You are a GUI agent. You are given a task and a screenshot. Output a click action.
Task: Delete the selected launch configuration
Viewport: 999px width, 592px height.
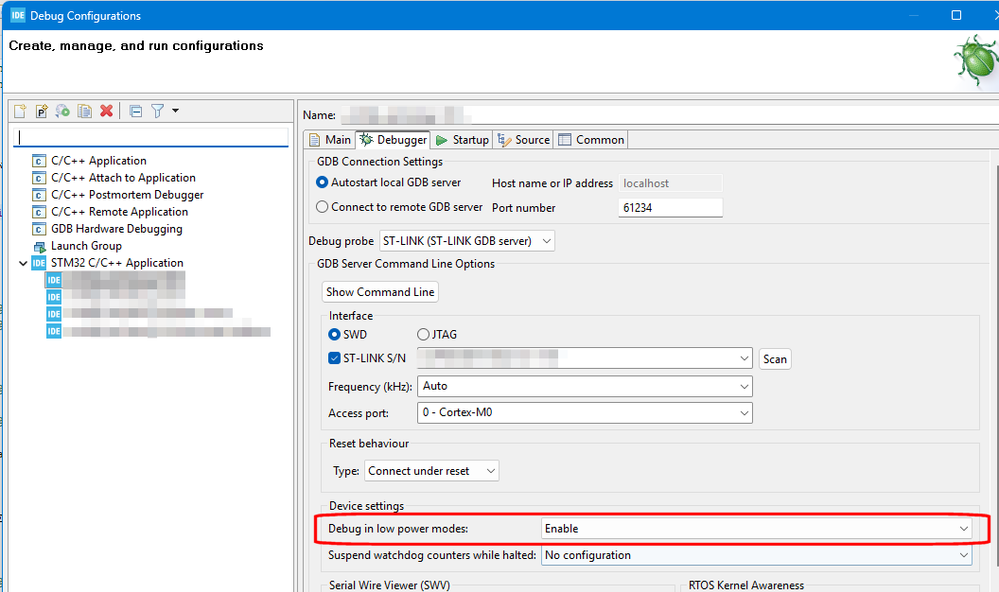pos(106,111)
